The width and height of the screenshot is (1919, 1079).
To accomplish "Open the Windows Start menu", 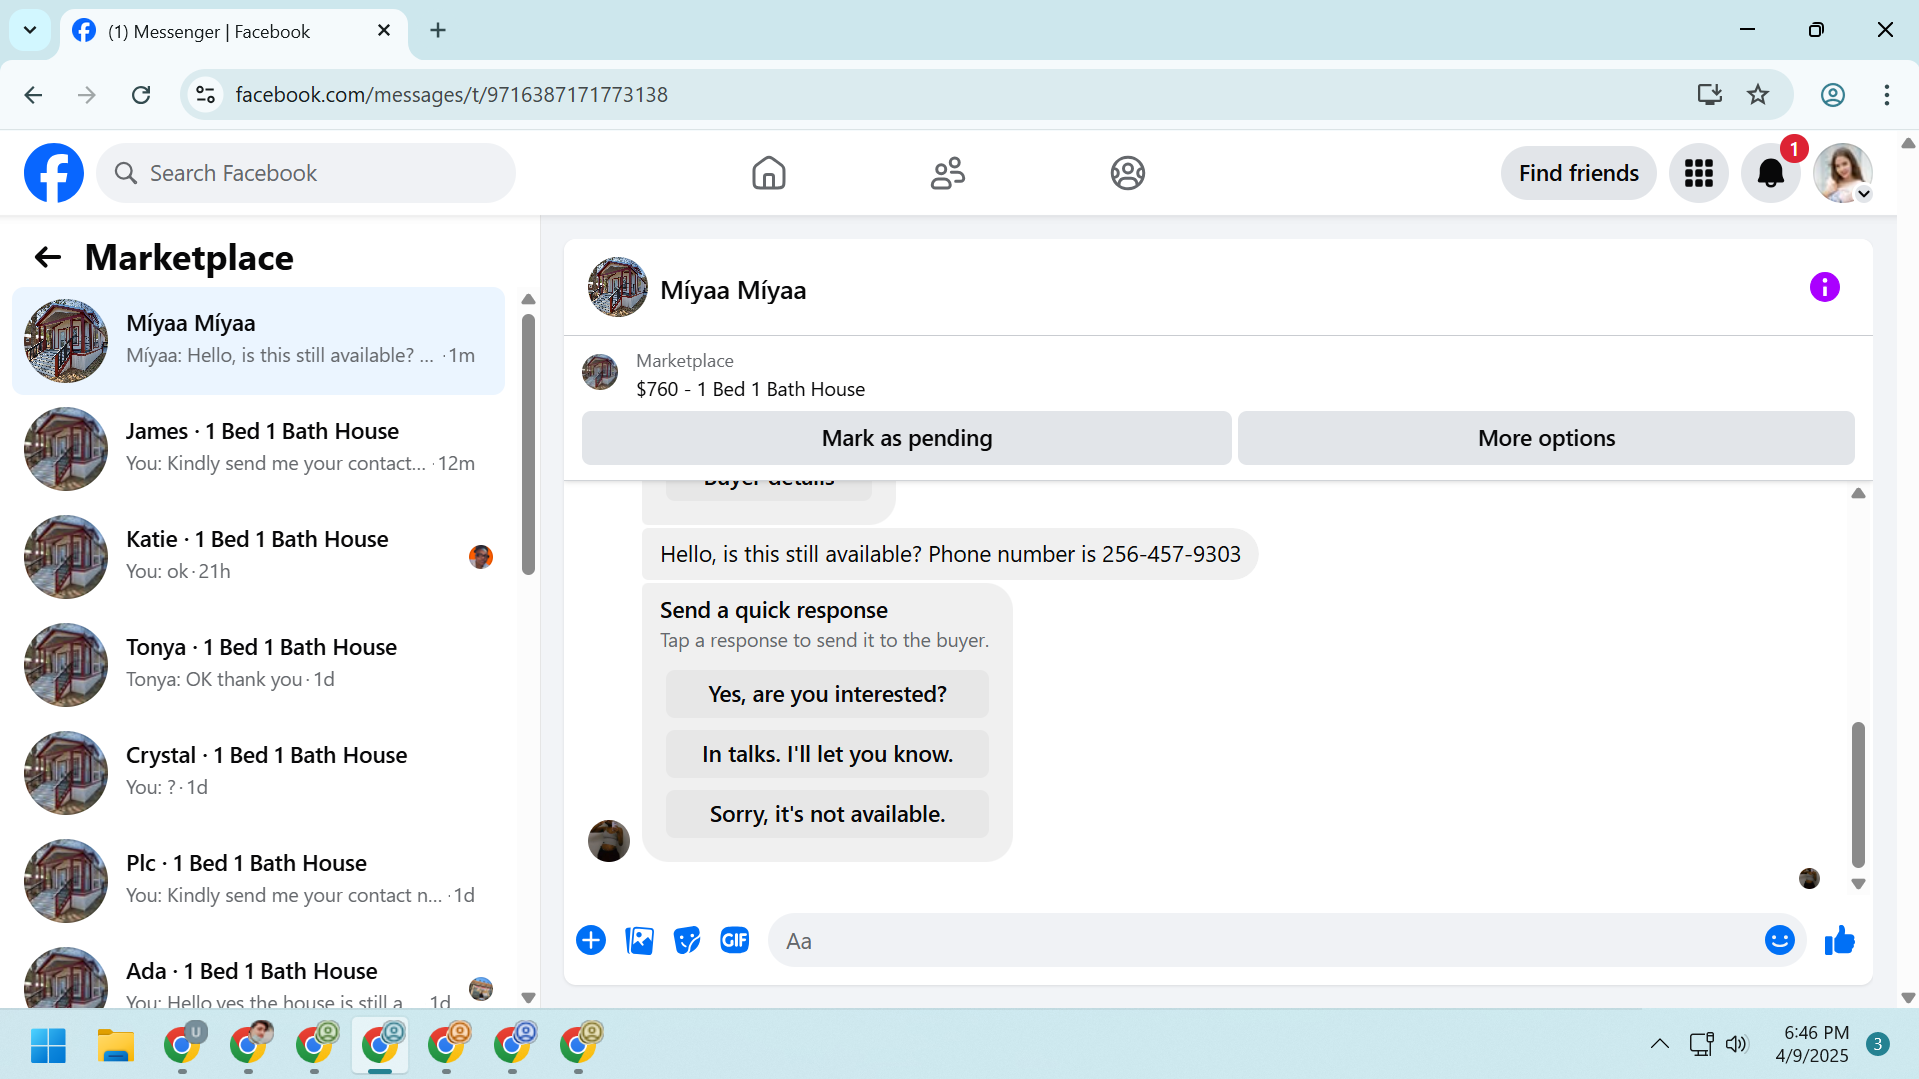I will (x=48, y=1045).
